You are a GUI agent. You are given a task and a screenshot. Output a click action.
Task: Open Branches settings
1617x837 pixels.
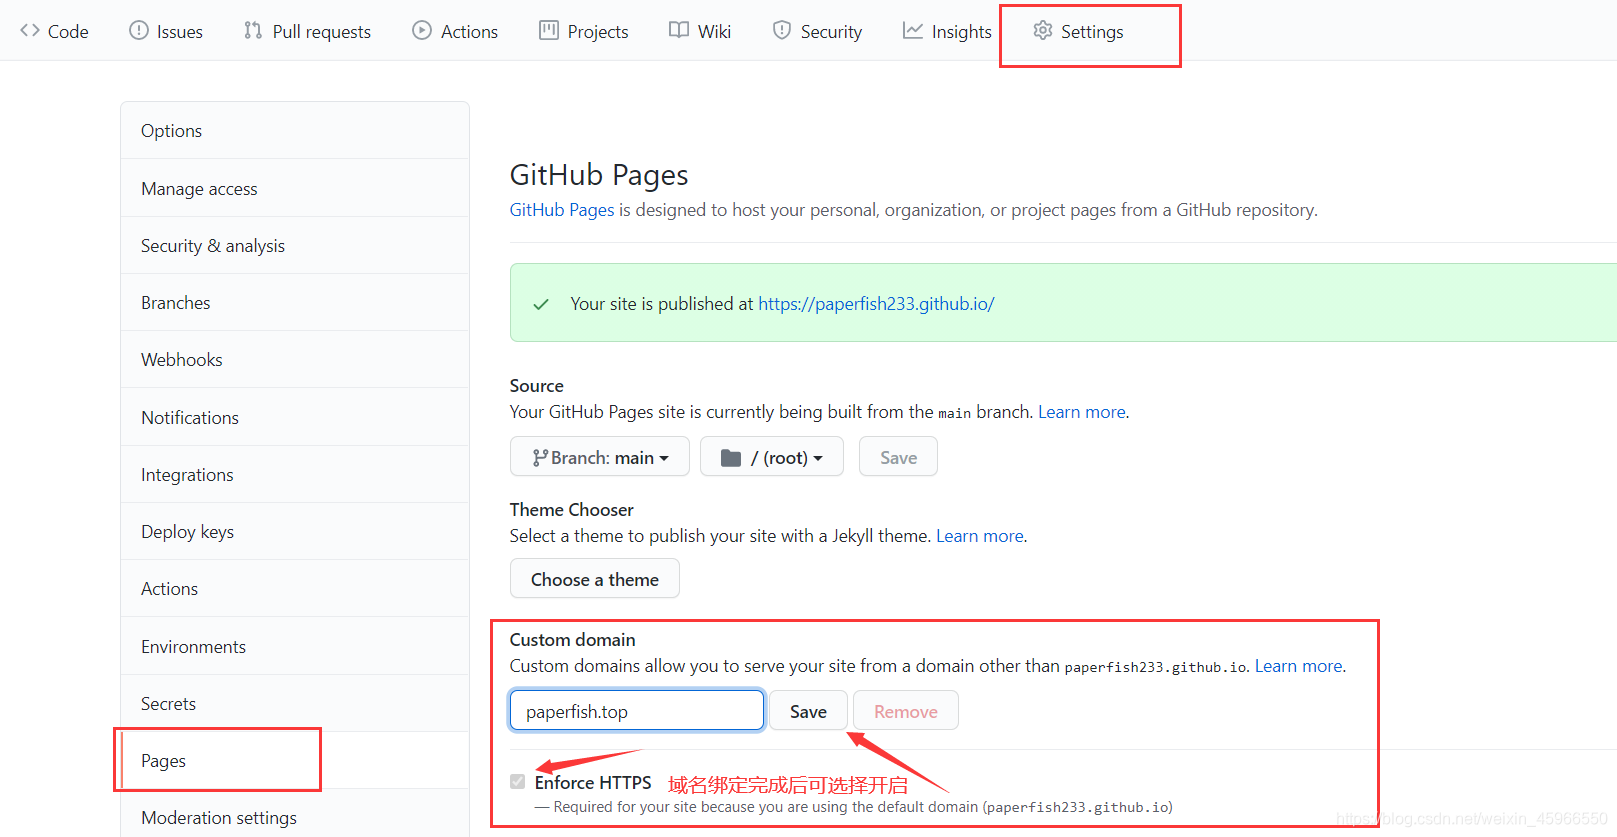[x=295, y=302]
